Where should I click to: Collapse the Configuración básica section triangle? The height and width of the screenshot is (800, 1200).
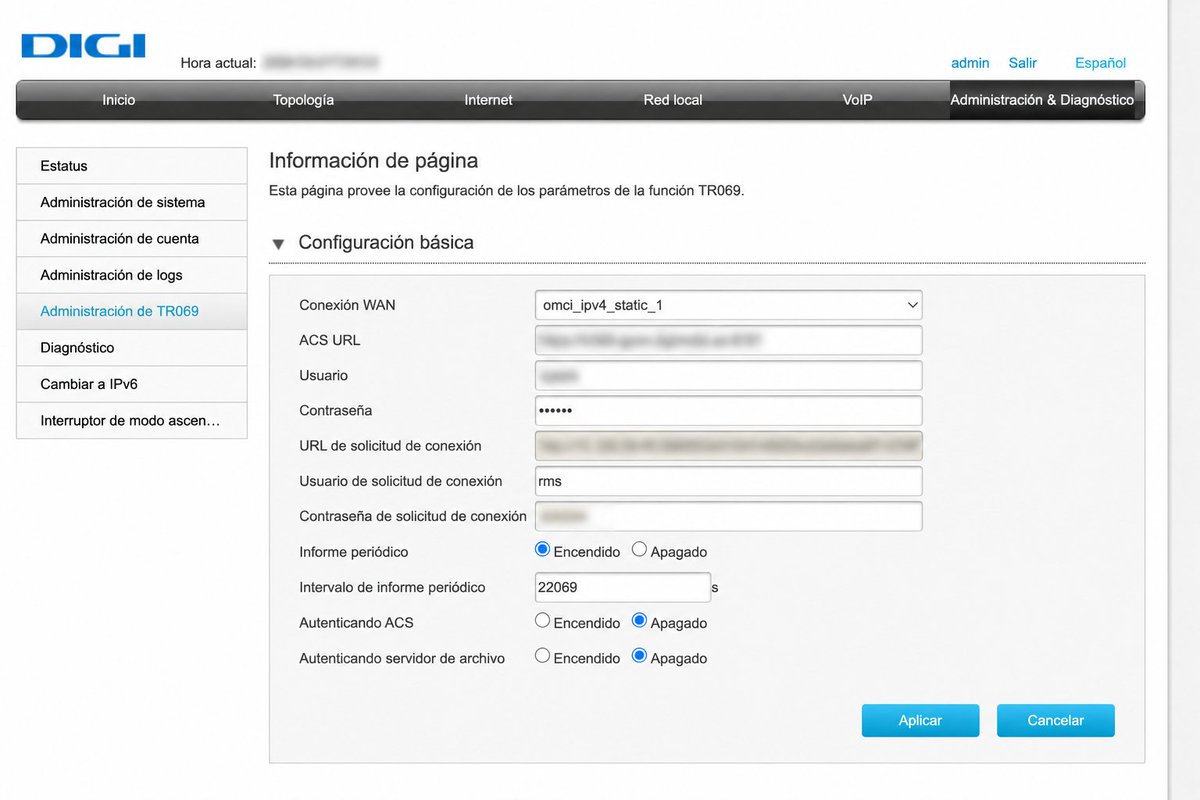tap(279, 243)
